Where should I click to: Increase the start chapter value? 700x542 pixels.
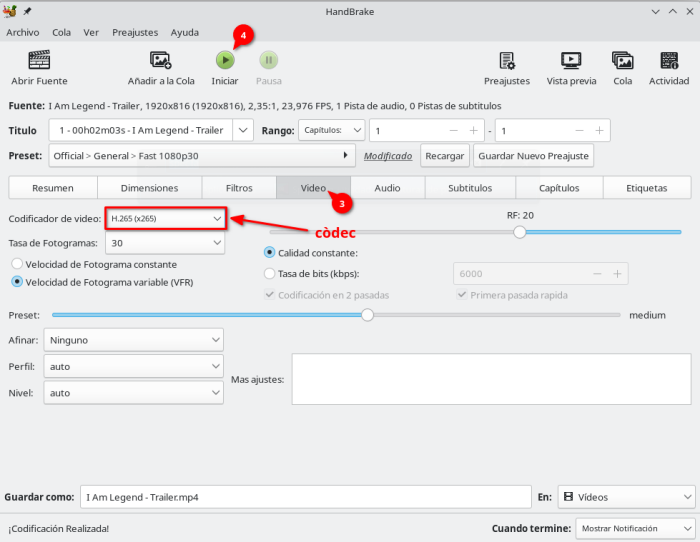coord(474,130)
